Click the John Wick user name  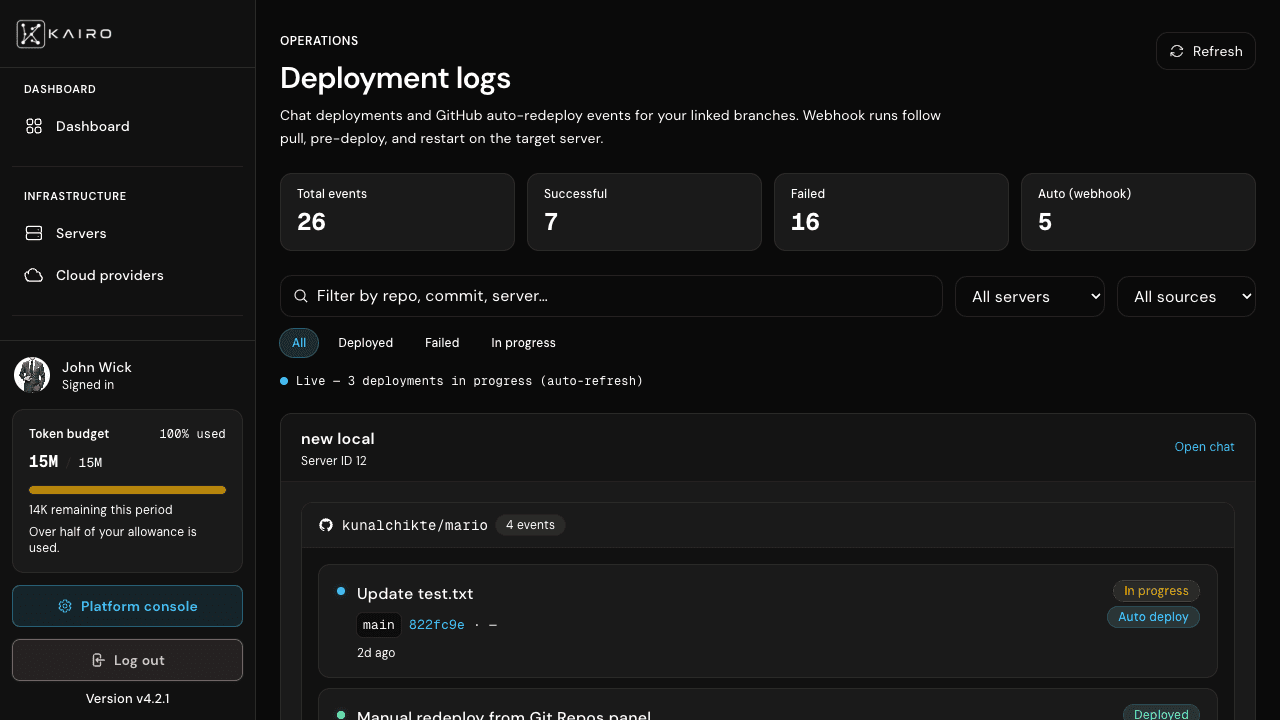97,367
